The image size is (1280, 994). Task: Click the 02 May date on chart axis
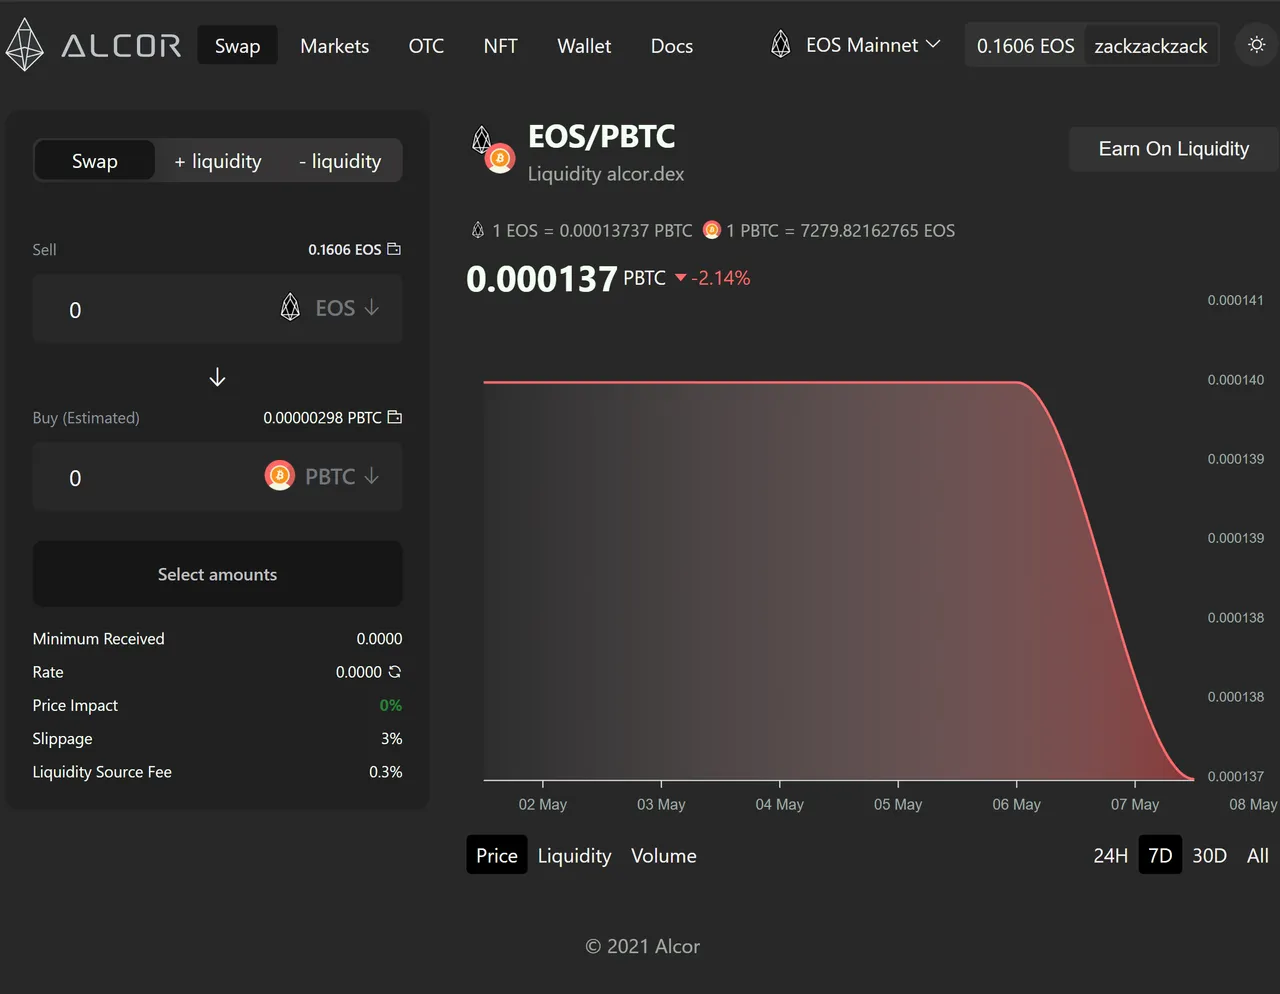click(543, 804)
